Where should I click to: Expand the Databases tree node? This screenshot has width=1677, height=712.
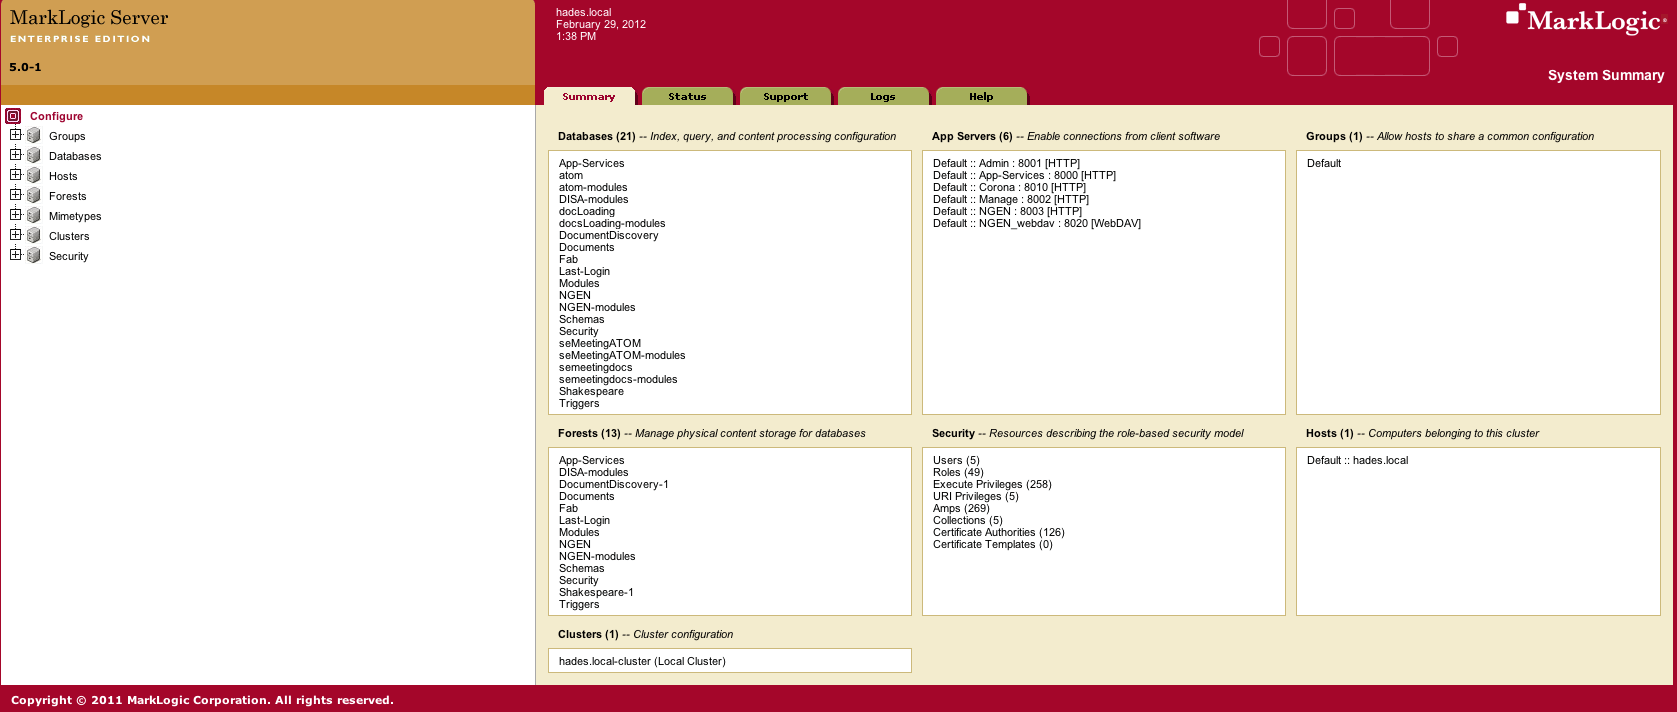(x=15, y=154)
